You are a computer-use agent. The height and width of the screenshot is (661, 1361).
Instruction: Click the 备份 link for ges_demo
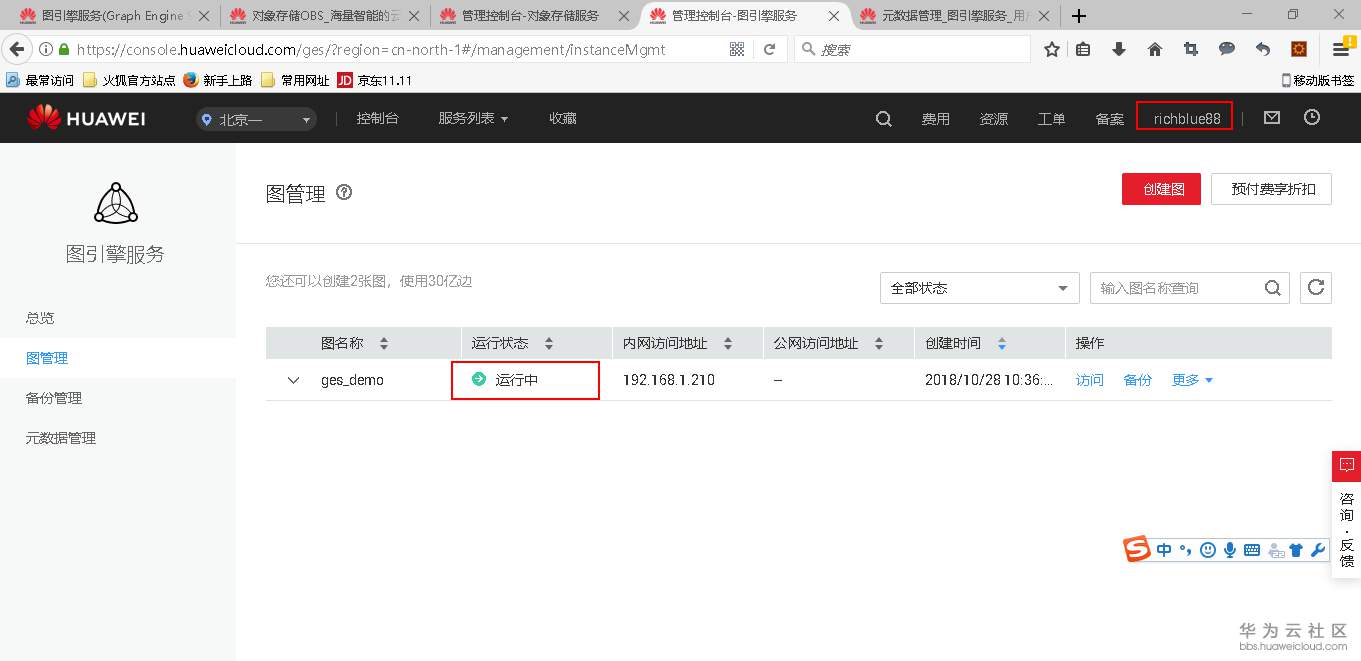(x=1138, y=380)
